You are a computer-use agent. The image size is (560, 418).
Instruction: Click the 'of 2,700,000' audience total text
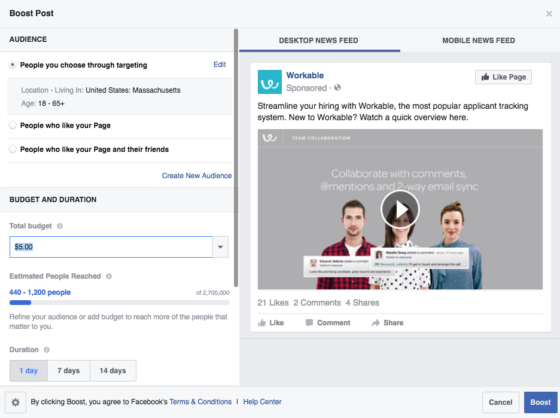[212, 293]
